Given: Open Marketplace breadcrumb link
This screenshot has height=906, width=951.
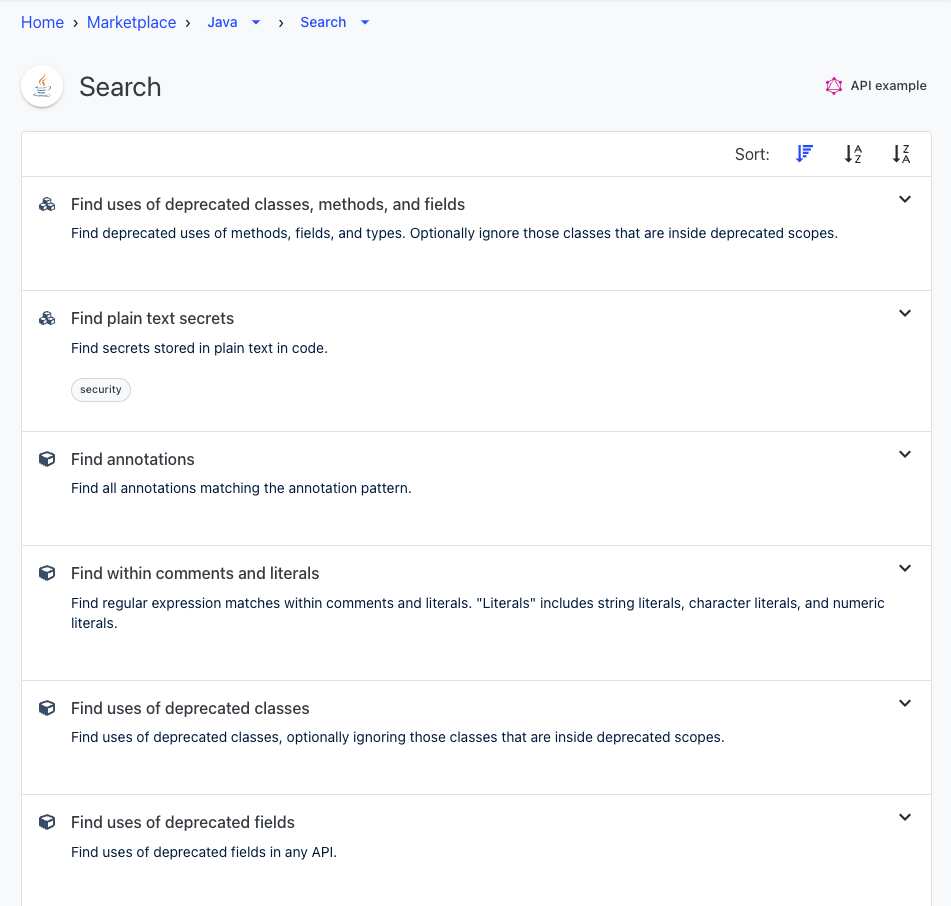Looking at the screenshot, I should [x=132, y=22].
